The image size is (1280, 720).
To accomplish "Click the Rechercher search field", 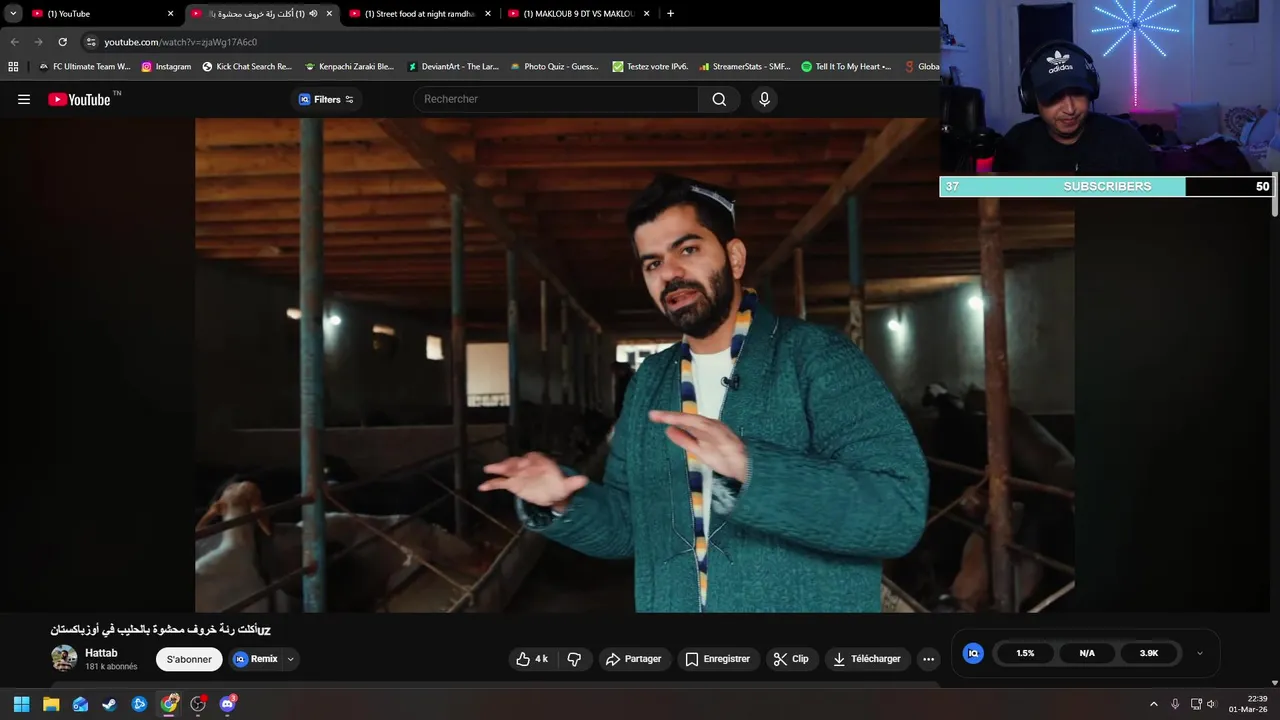I will pyautogui.click(x=556, y=99).
